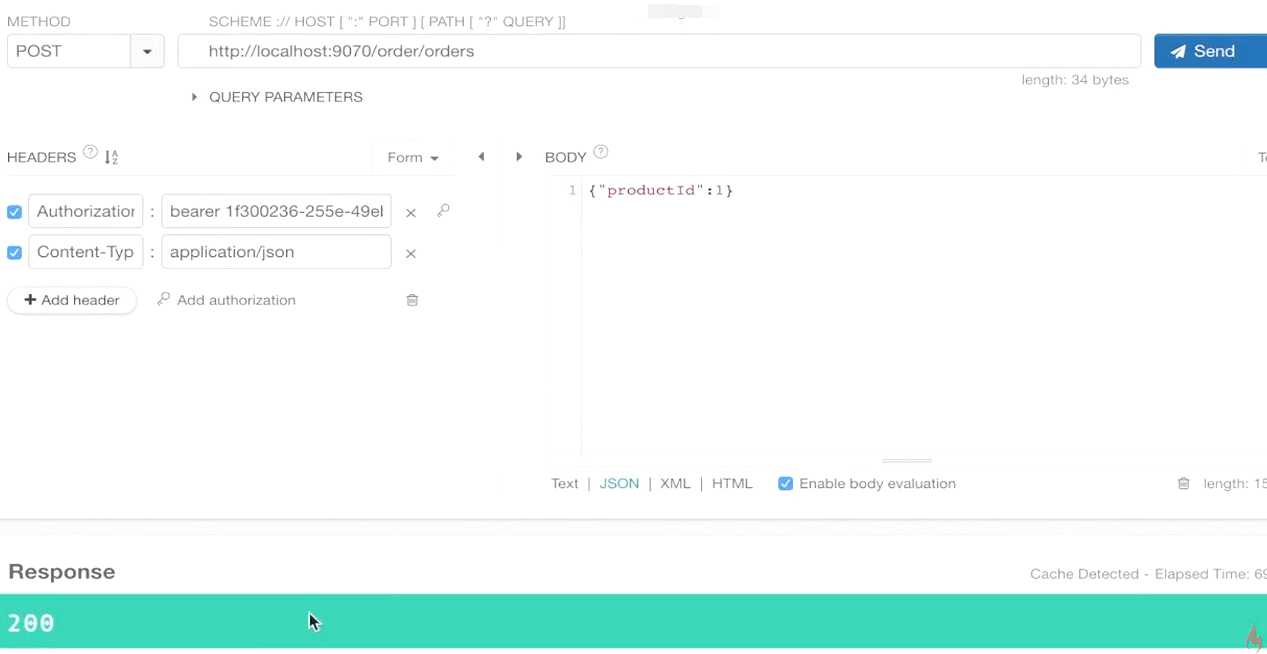Click the Cache Detected elapsed time text
The height and width of the screenshot is (654, 1267).
click(x=1148, y=574)
